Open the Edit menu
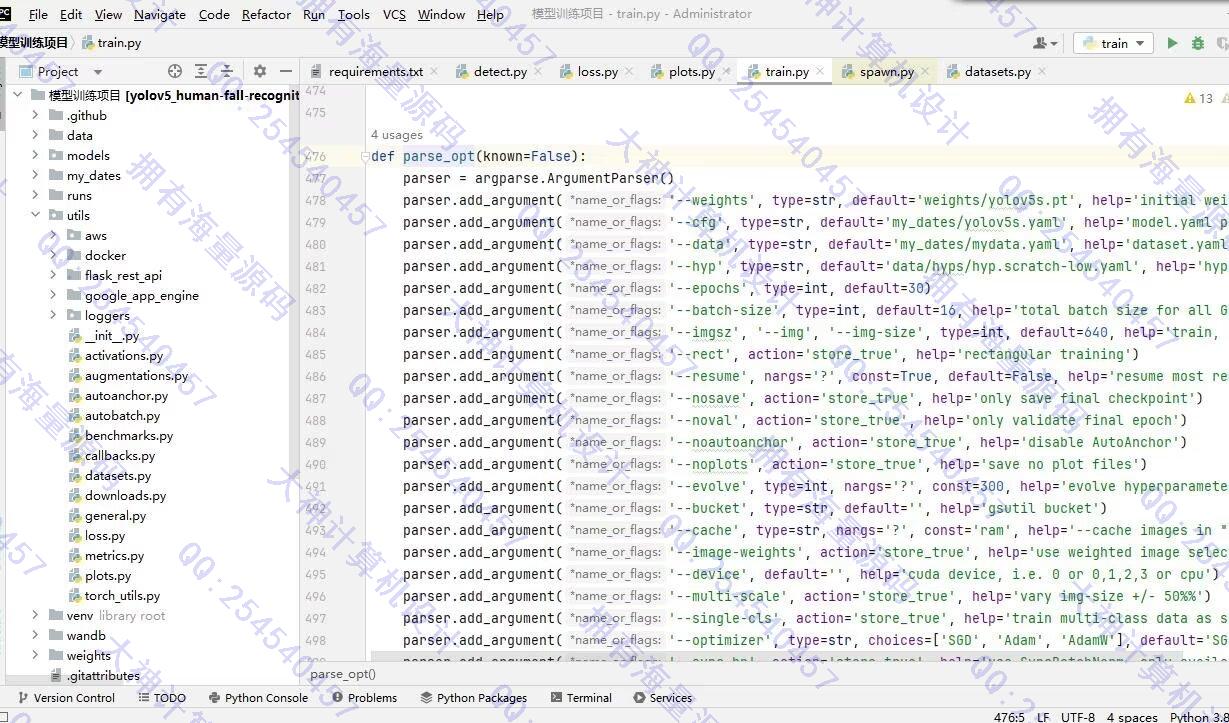 pyautogui.click(x=71, y=15)
